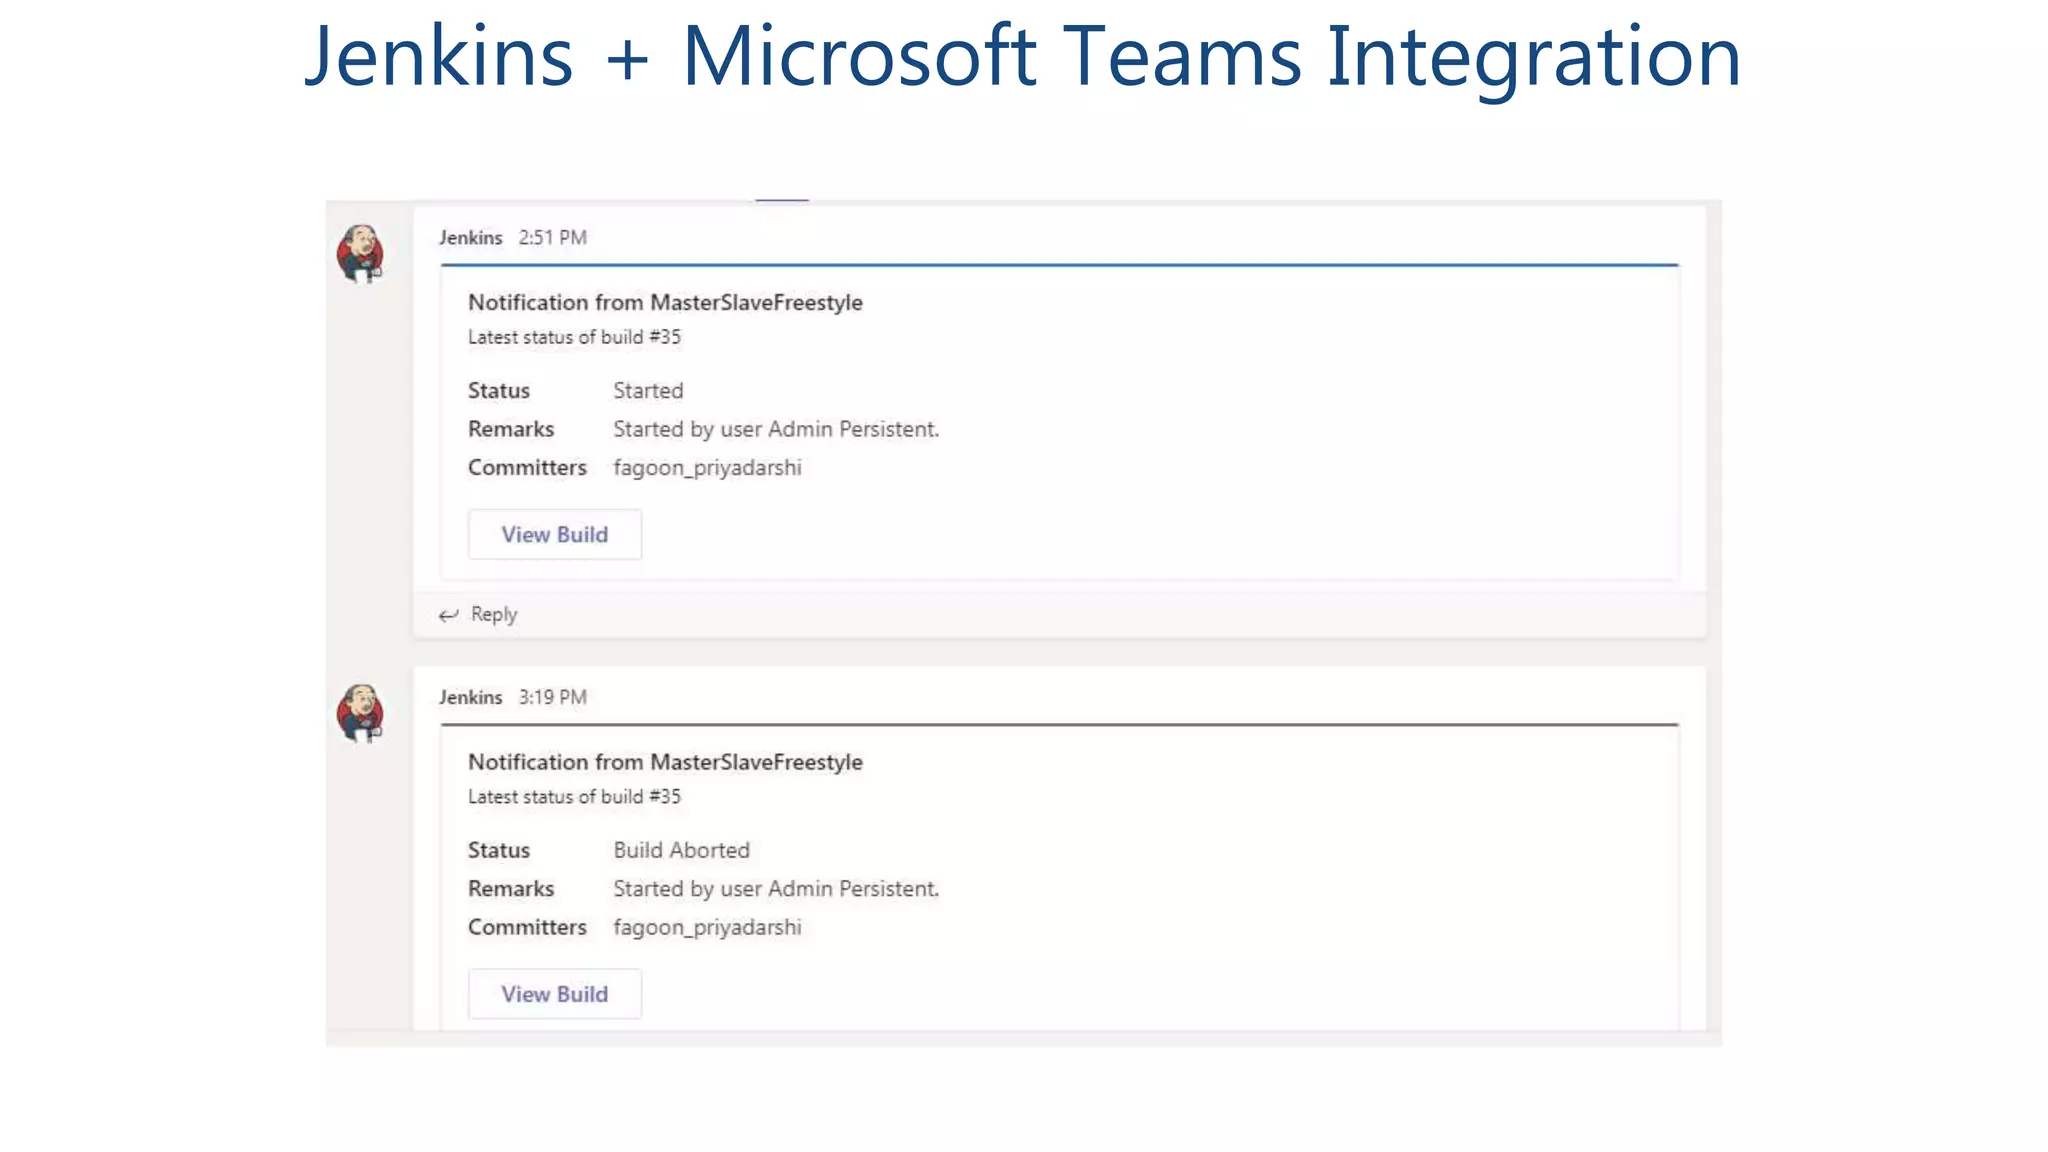Click 'Latest status of build #35' in the first card
2048x1152 pixels.
[574, 337]
